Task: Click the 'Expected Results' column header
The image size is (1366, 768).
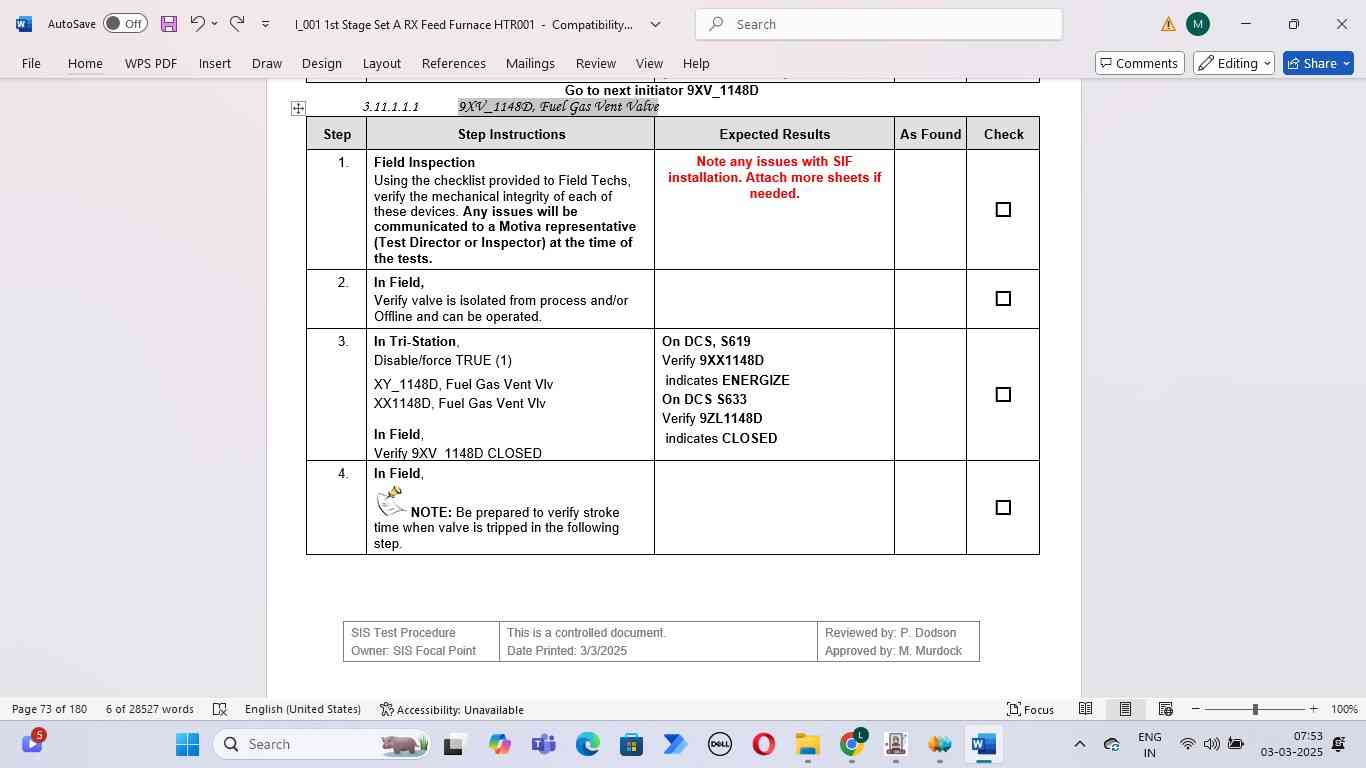Action: coord(774,134)
